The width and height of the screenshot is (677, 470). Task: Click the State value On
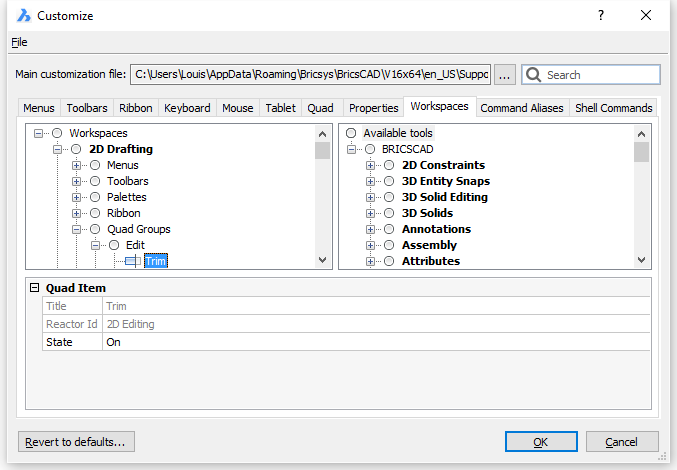376,342
